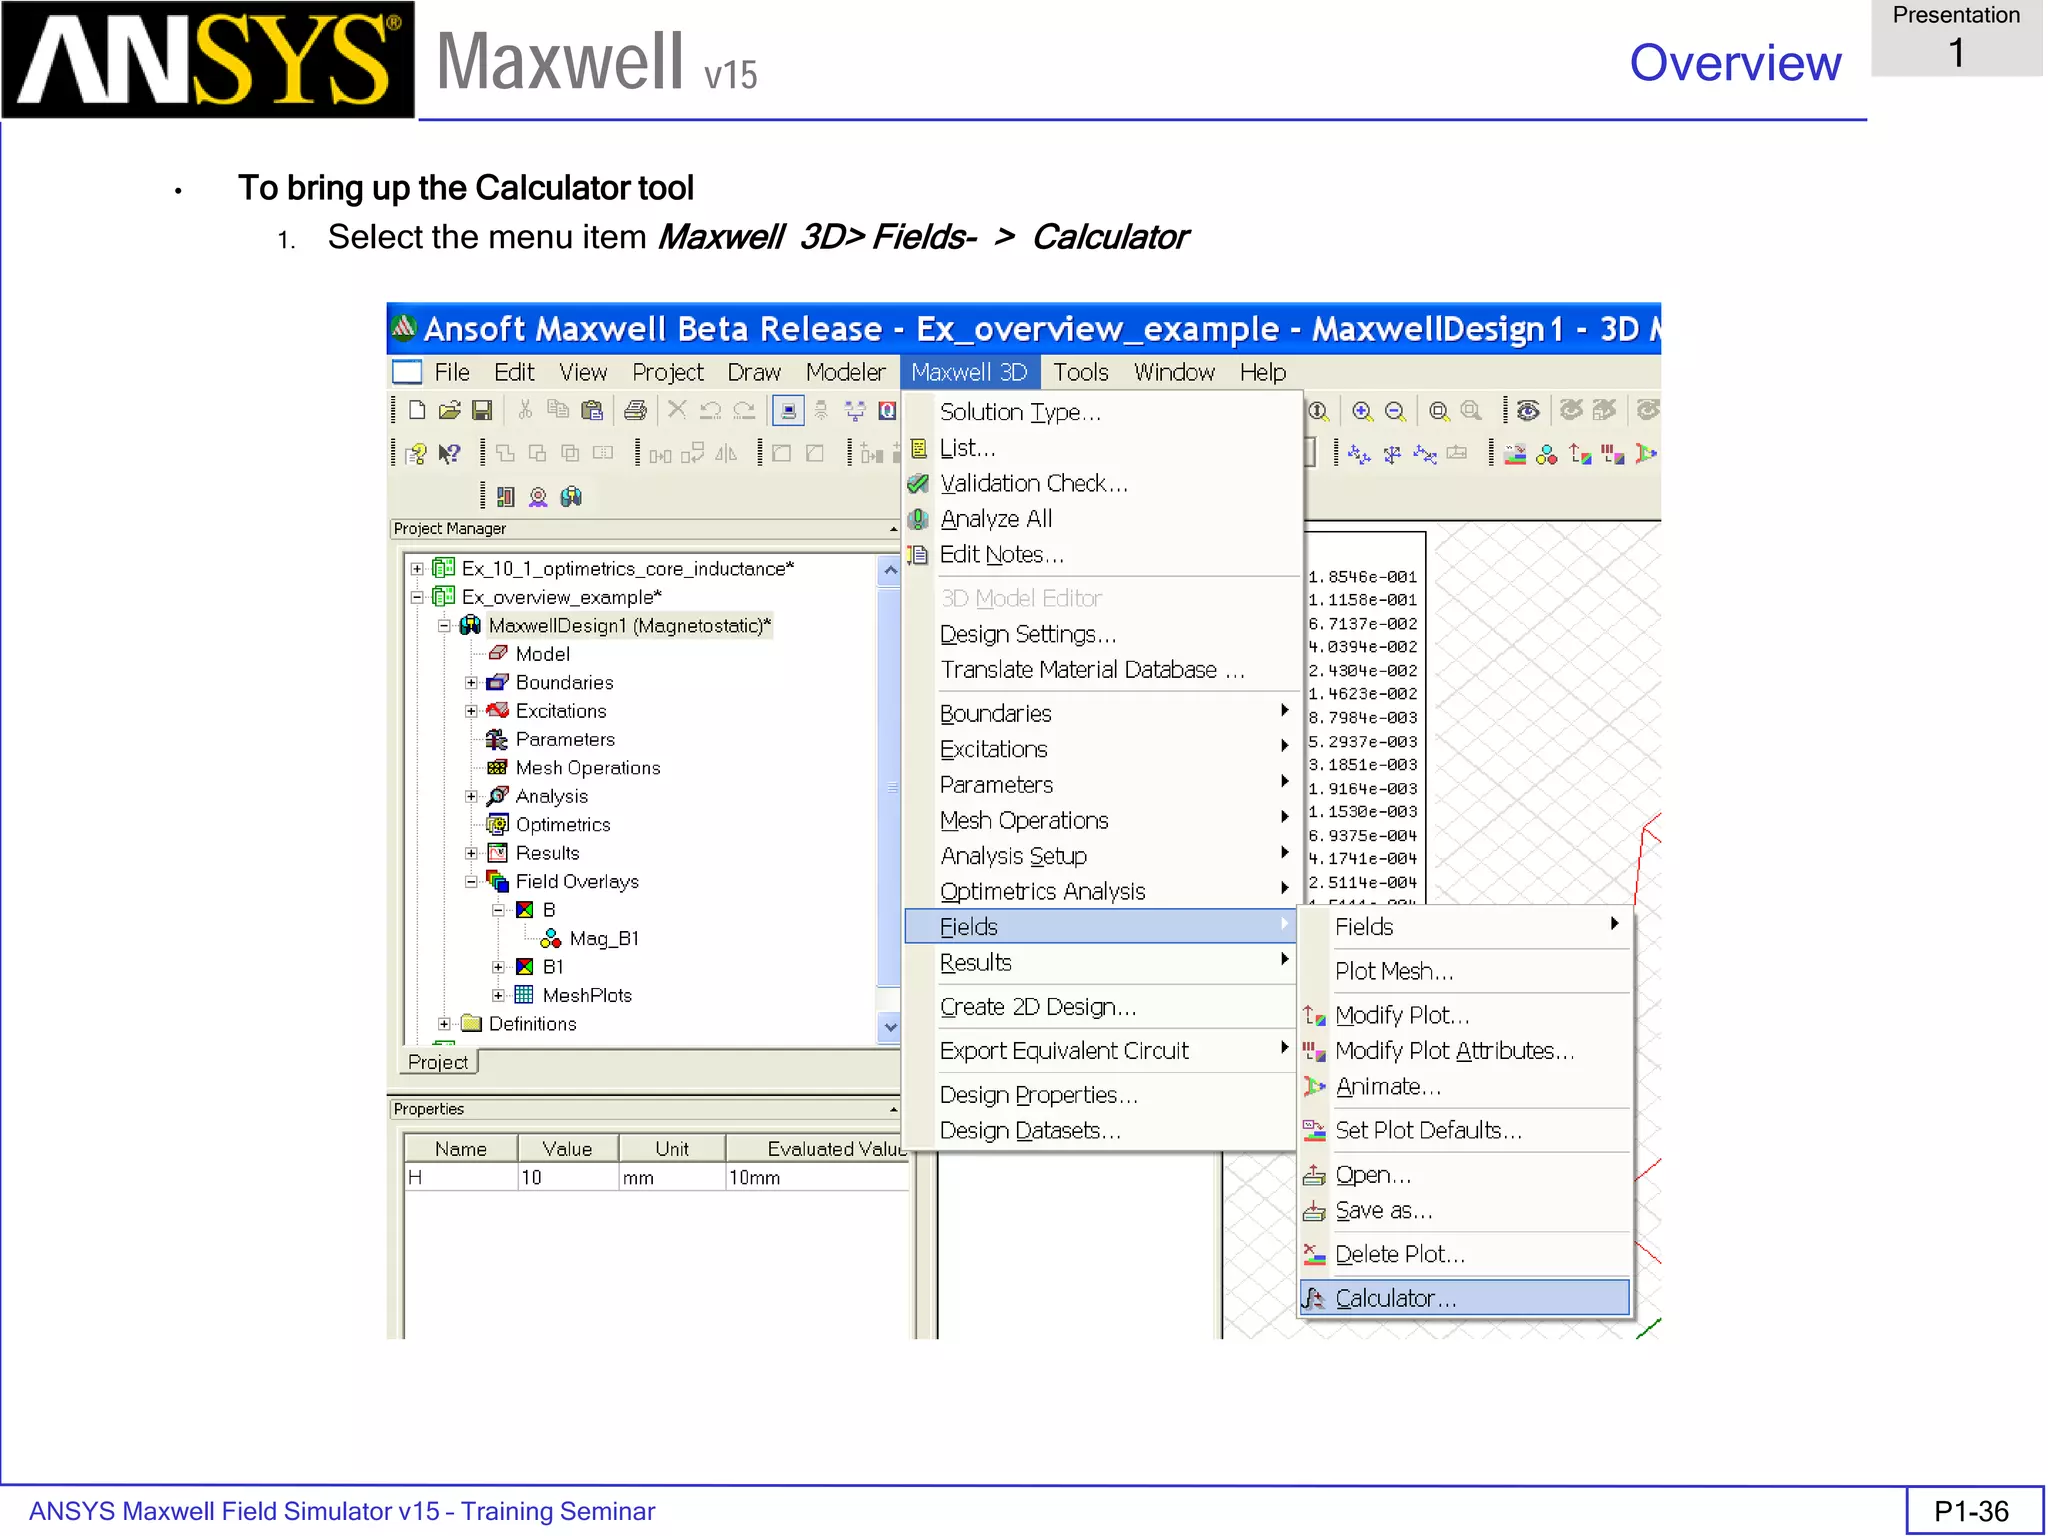Click the Evaluated Value column header
This screenshot has height=1536, width=2048.
tap(818, 1149)
